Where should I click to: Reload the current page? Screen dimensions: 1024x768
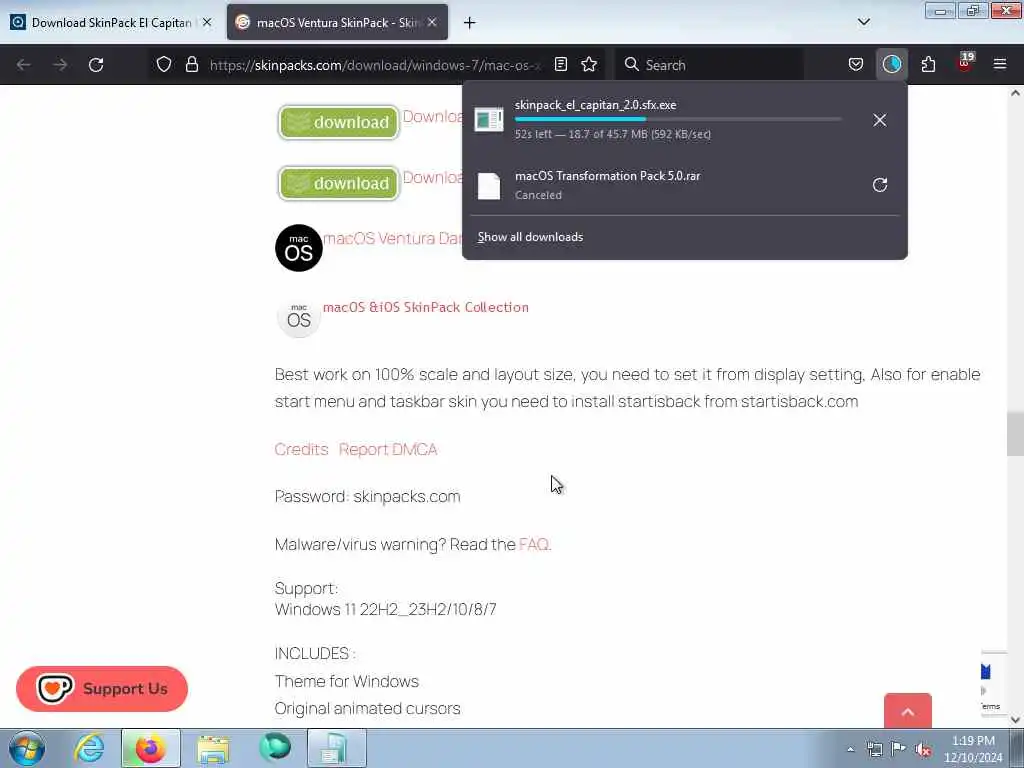[x=96, y=65]
